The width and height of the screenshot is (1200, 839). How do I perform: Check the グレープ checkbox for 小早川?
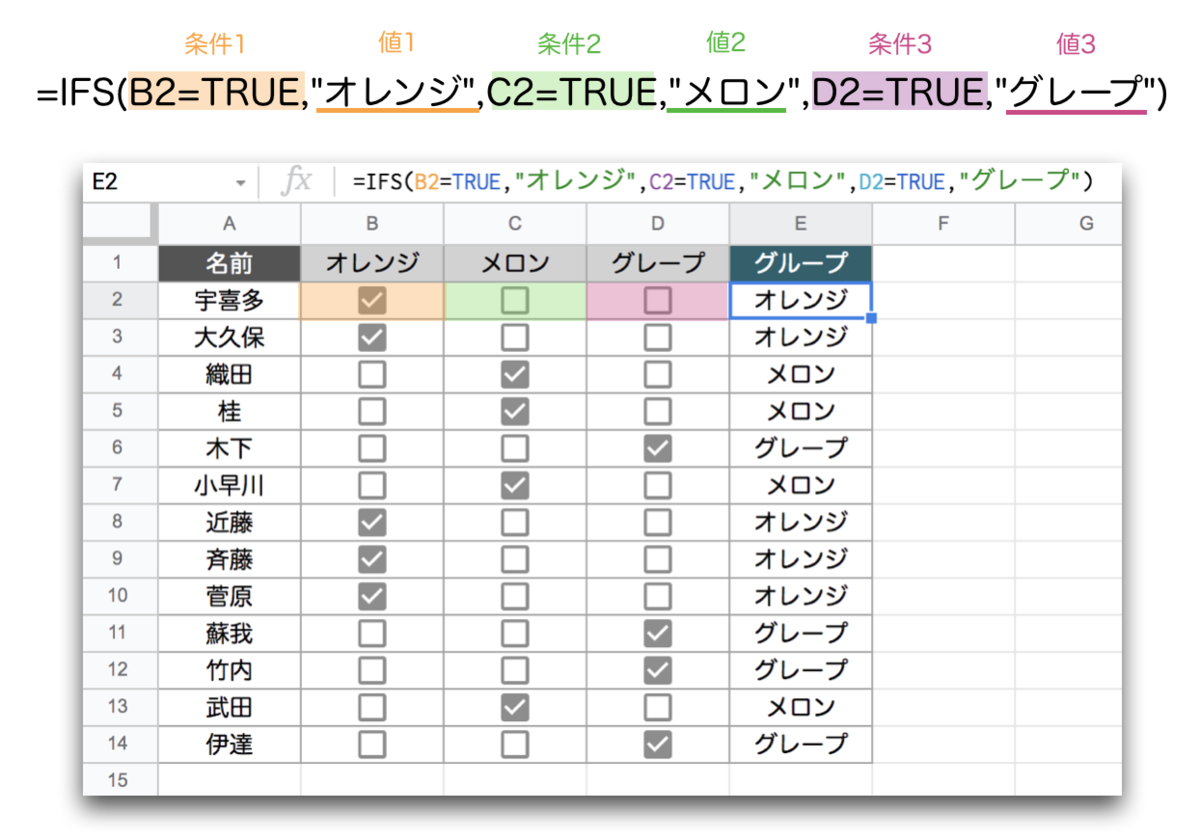658,485
